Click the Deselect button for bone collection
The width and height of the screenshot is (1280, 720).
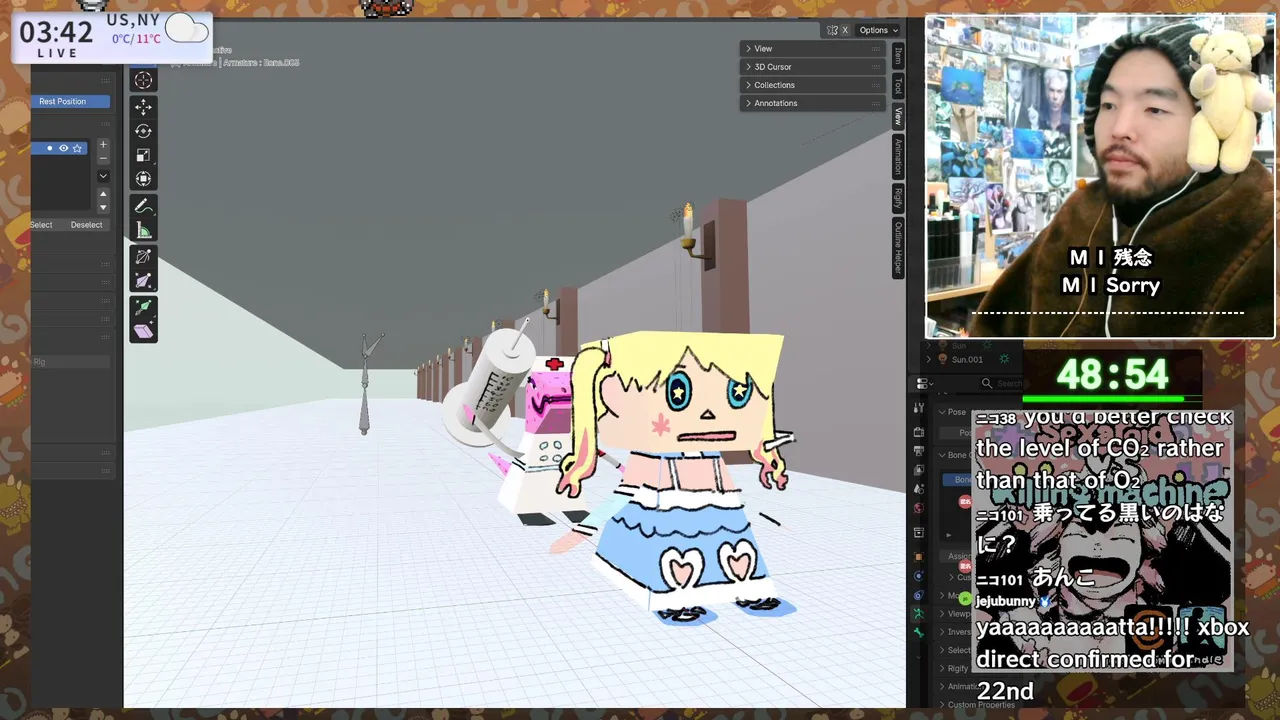(86, 224)
